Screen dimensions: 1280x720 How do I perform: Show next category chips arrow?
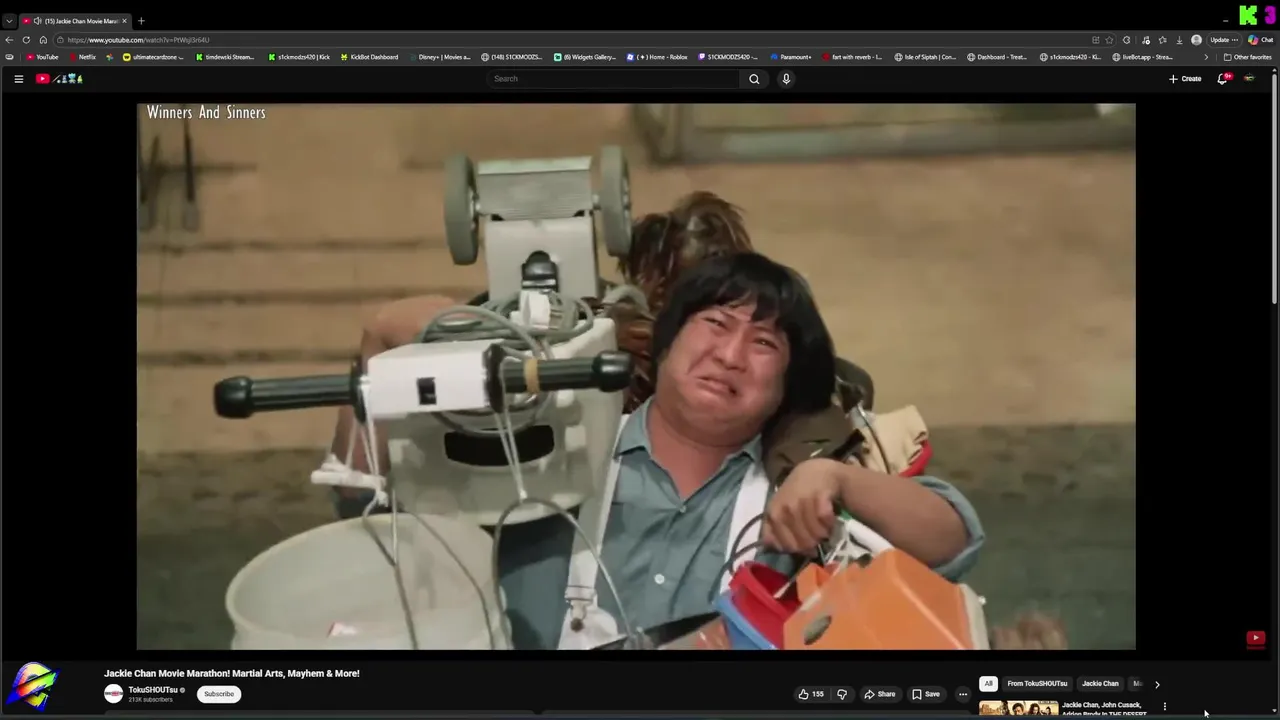click(x=1157, y=684)
